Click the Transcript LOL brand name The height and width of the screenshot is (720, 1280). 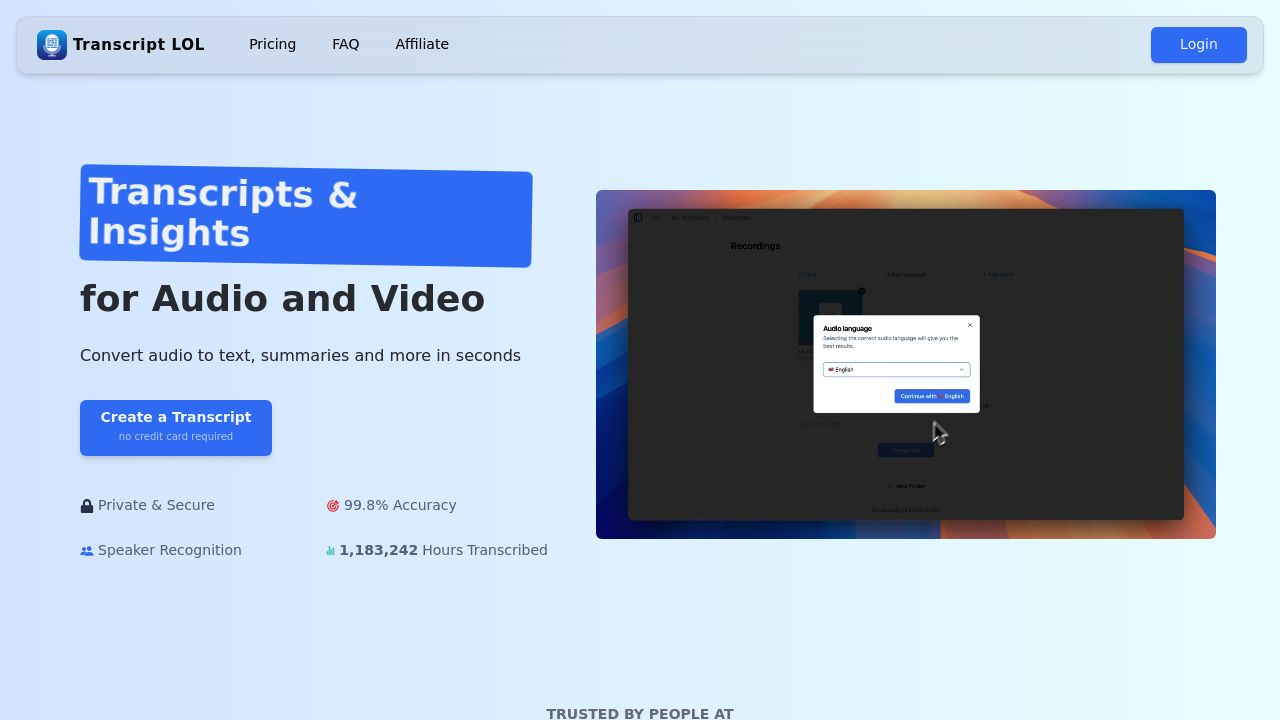click(x=138, y=45)
